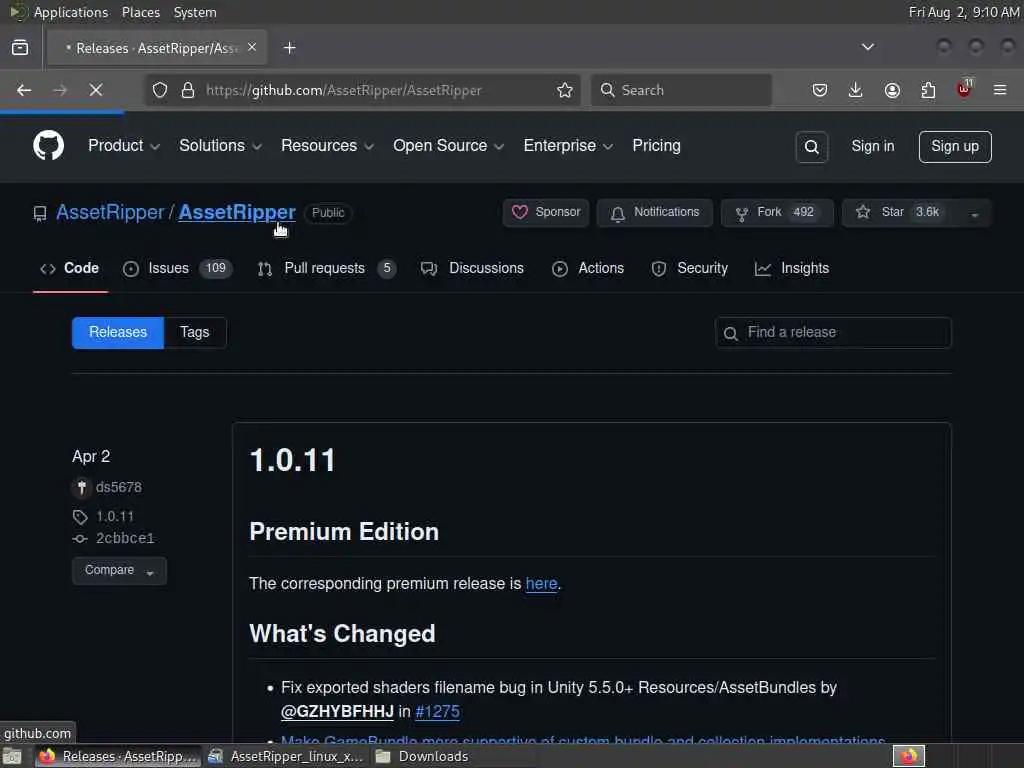The width and height of the screenshot is (1024, 768).
Task: Switch to Downloads taskbar window
Action: pos(423,756)
